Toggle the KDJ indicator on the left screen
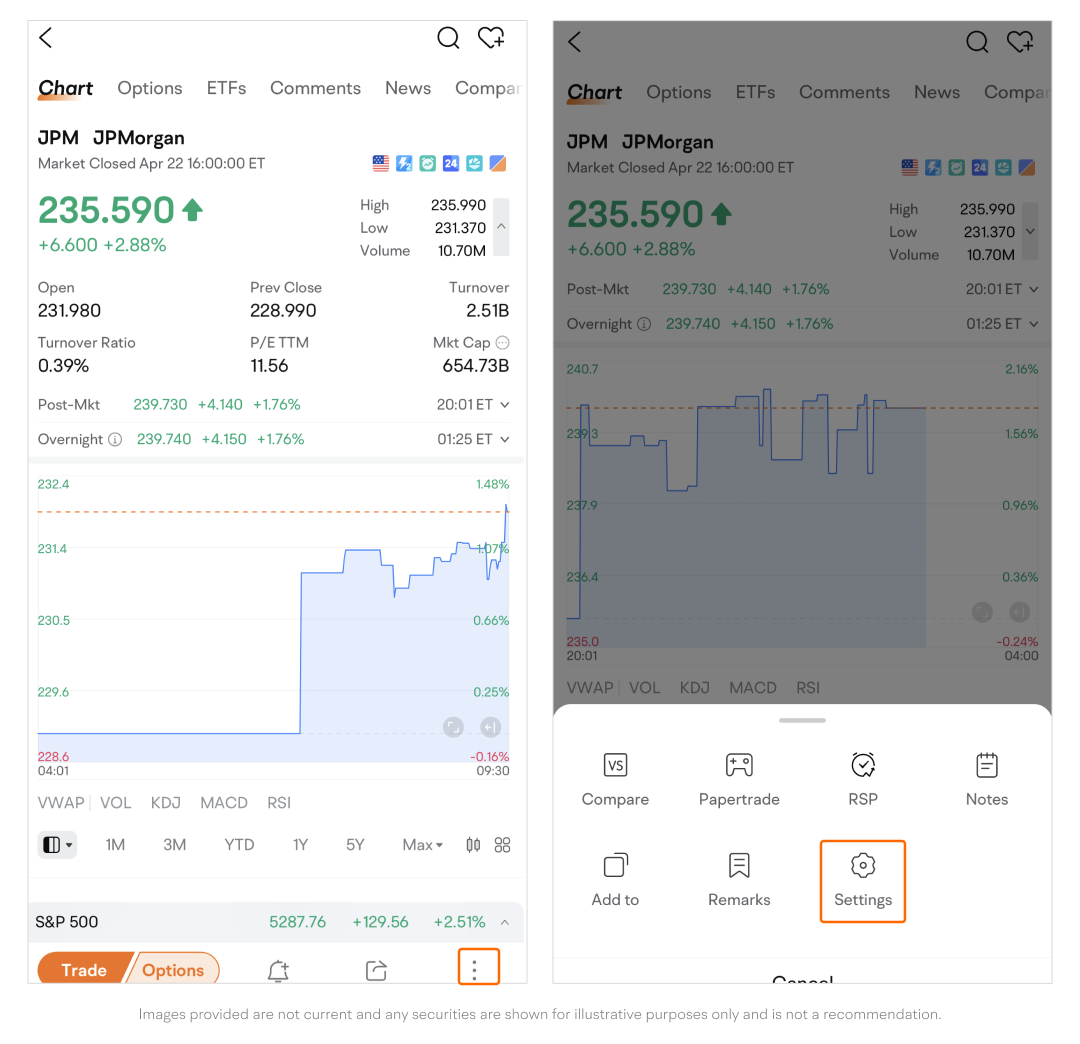The image size is (1080, 1044). pyautogui.click(x=166, y=802)
